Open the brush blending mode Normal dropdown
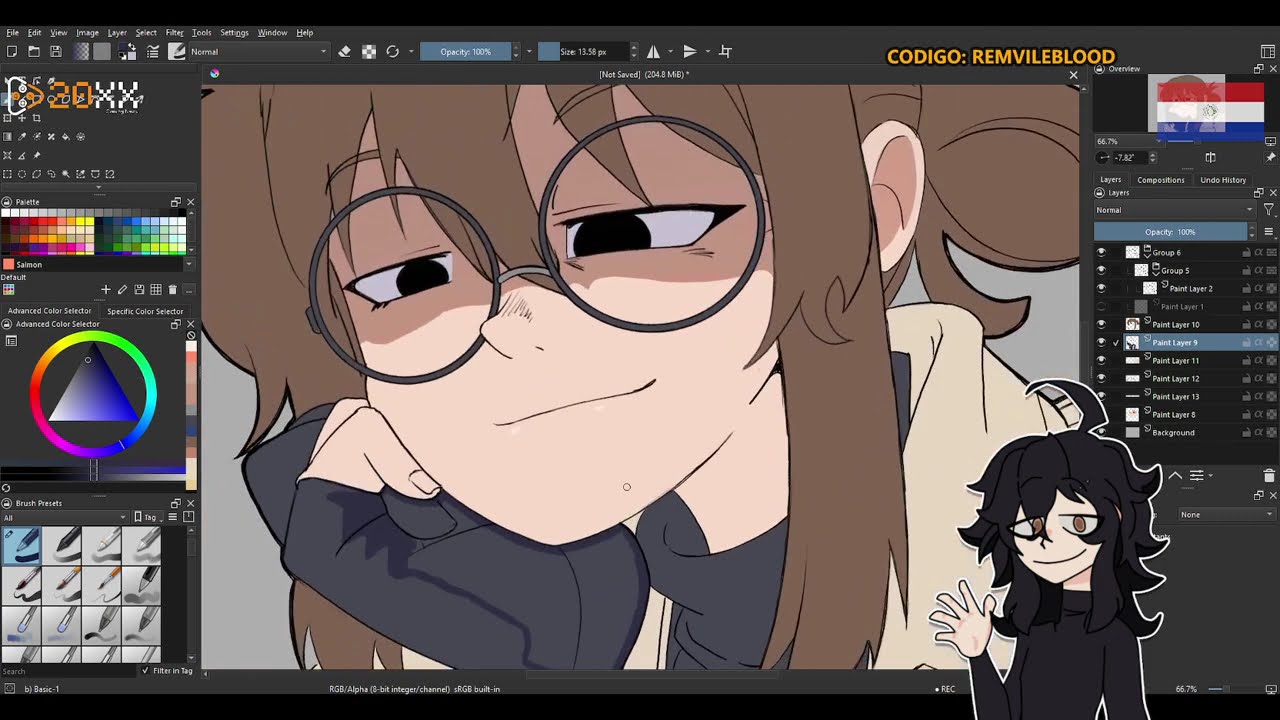Screen dimensions: 1280x720 click(x=258, y=52)
